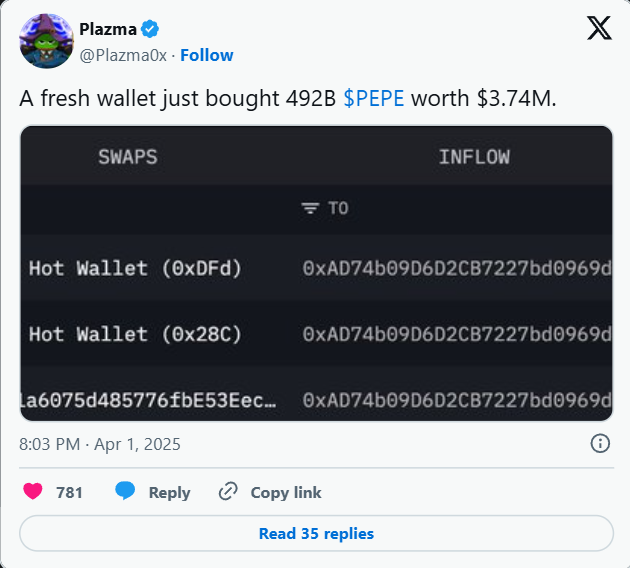Click the blue verified badge

coord(150,28)
